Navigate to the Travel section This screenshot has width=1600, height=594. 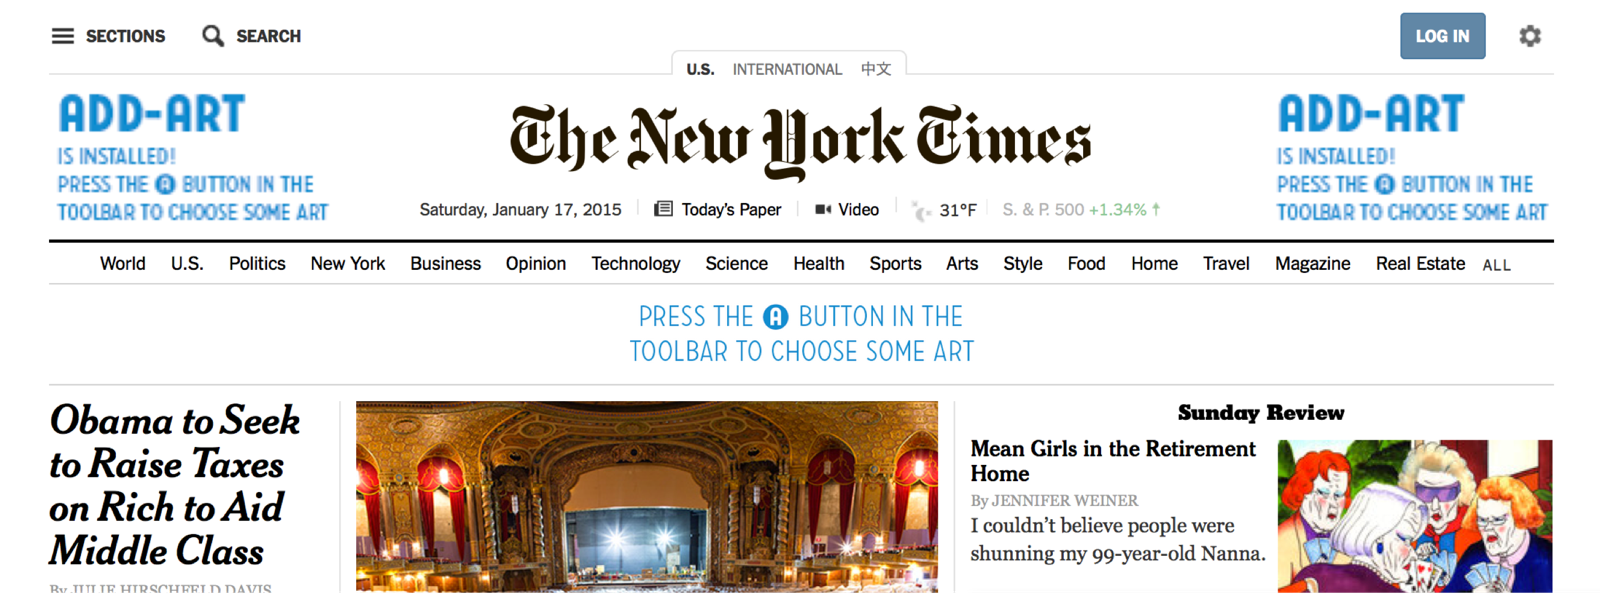1226,263
